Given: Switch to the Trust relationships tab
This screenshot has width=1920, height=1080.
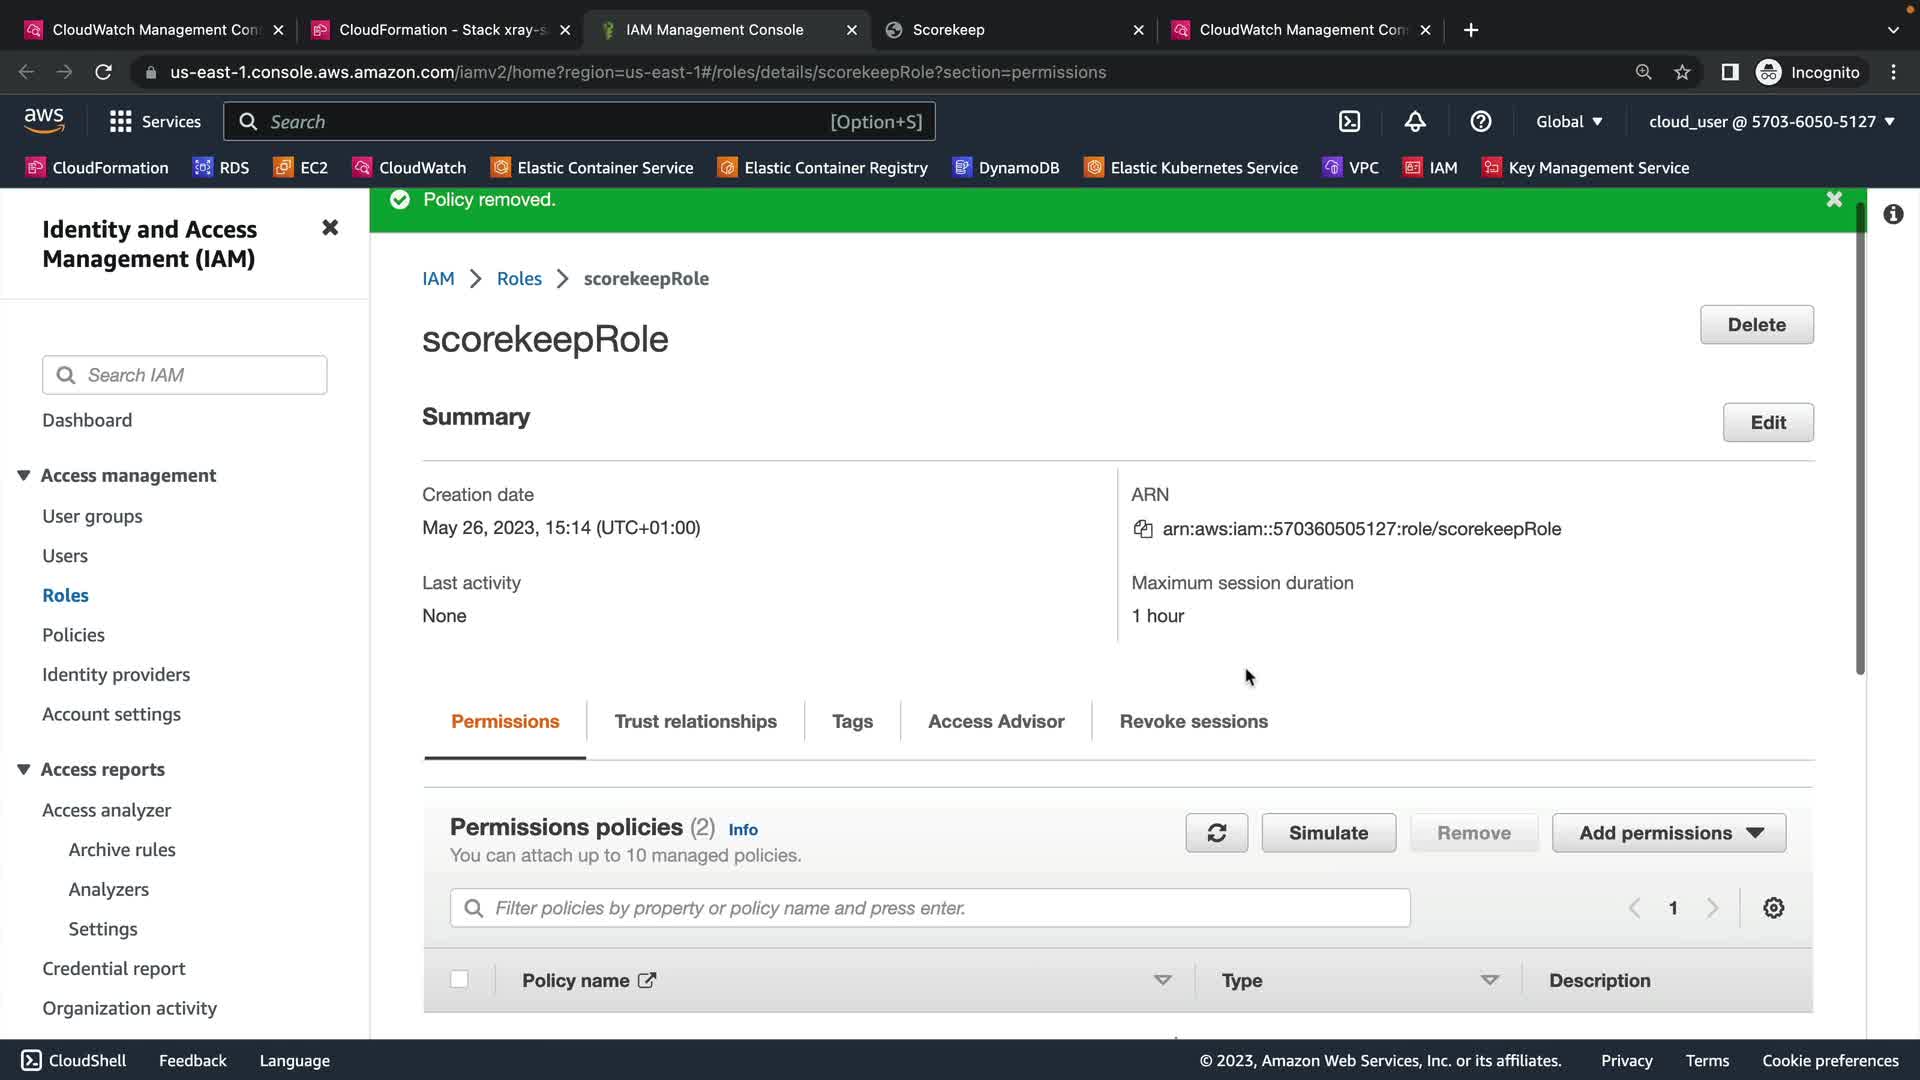Looking at the screenshot, I should pyautogui.click(x=695, y=722).
